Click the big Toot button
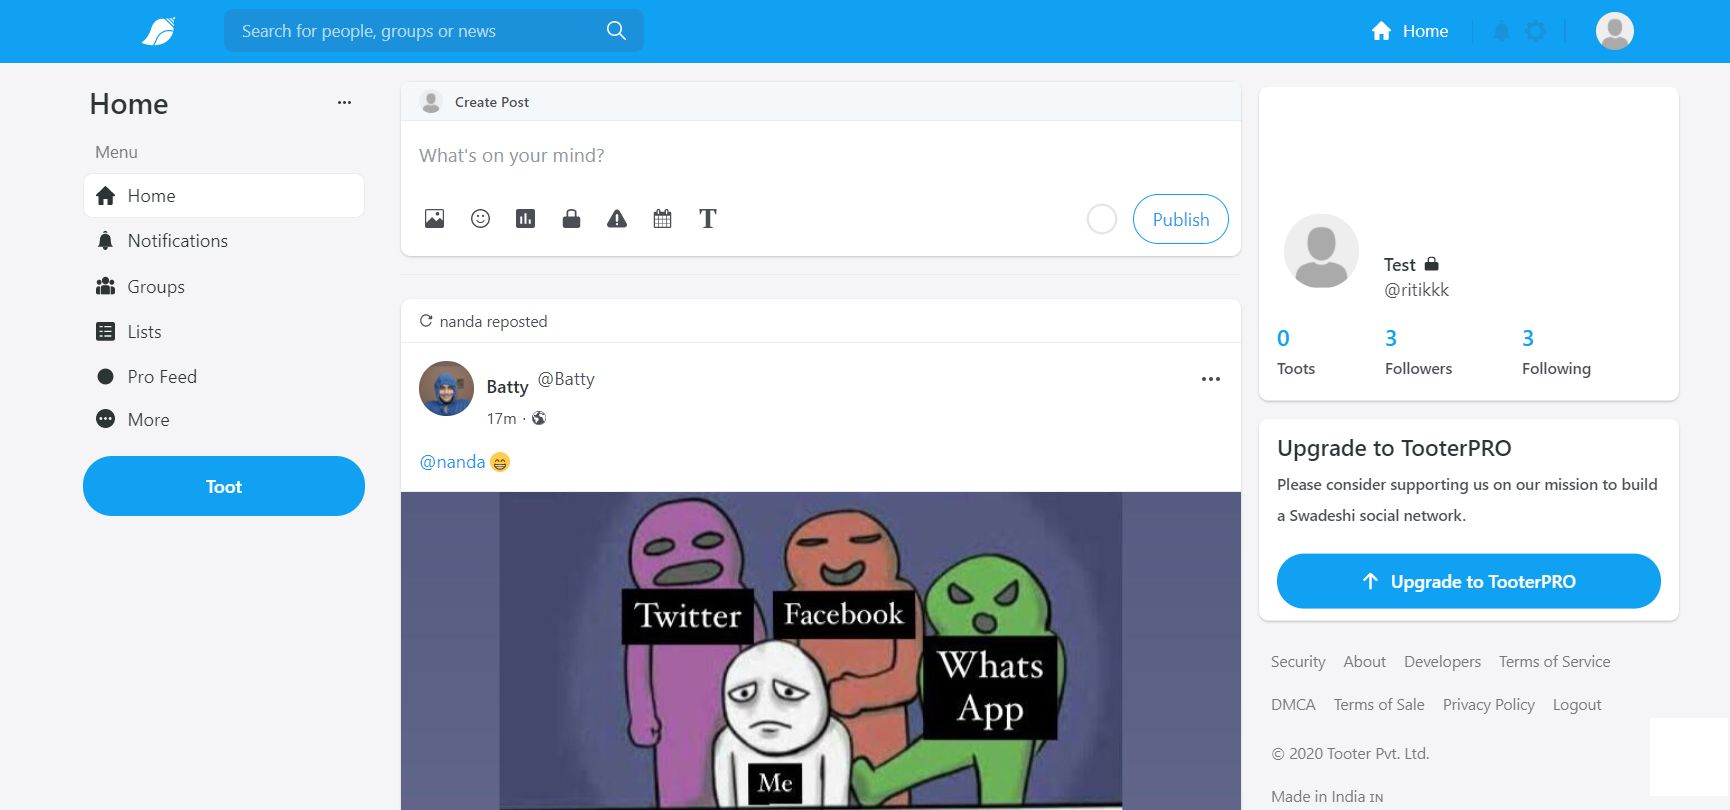Screen dimensions: 1730x810 [x=223, y=486]
